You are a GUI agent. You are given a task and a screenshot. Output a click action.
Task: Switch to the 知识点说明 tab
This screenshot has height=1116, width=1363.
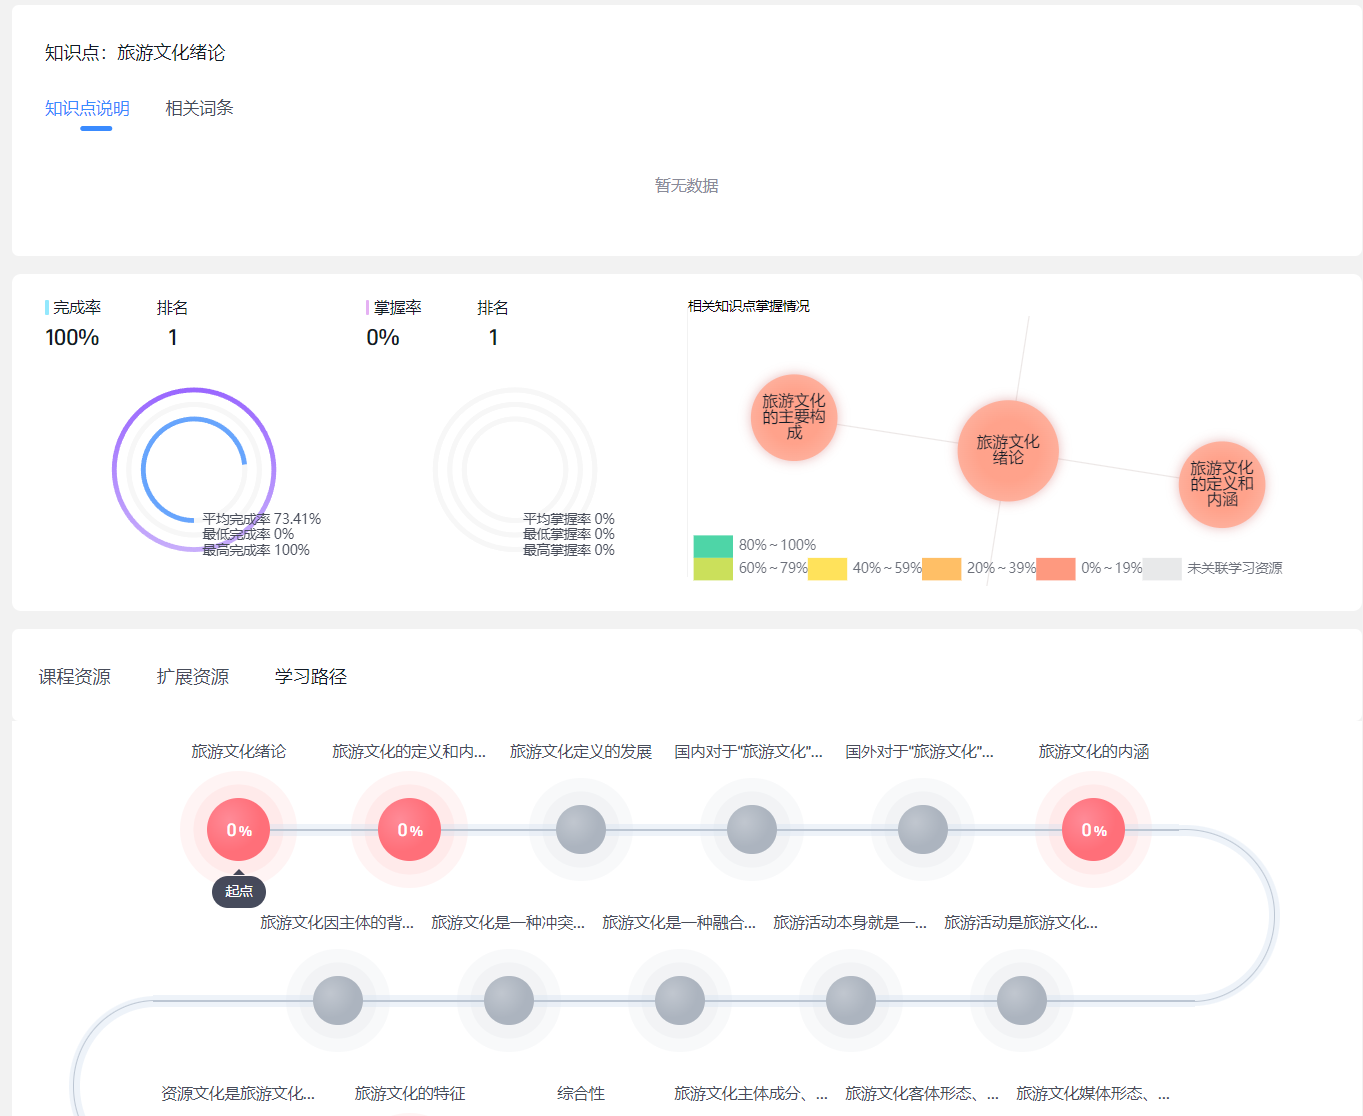pos(87,108)
